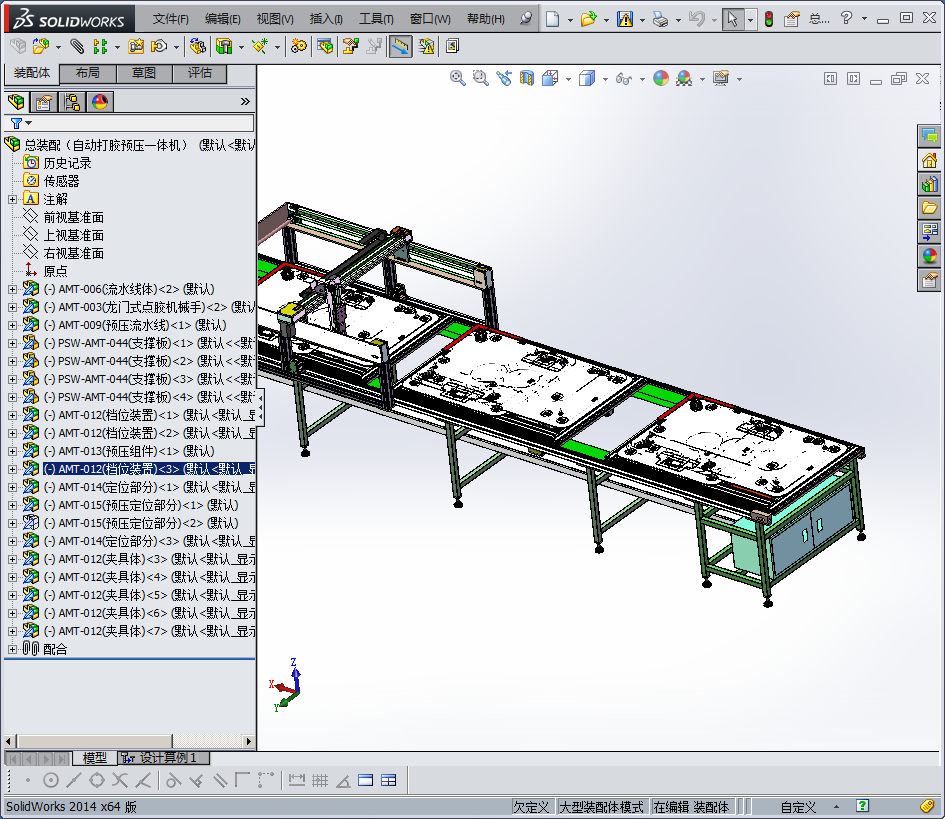
Task: Select the 模型 bottom tab
Action: pos(95,758)
